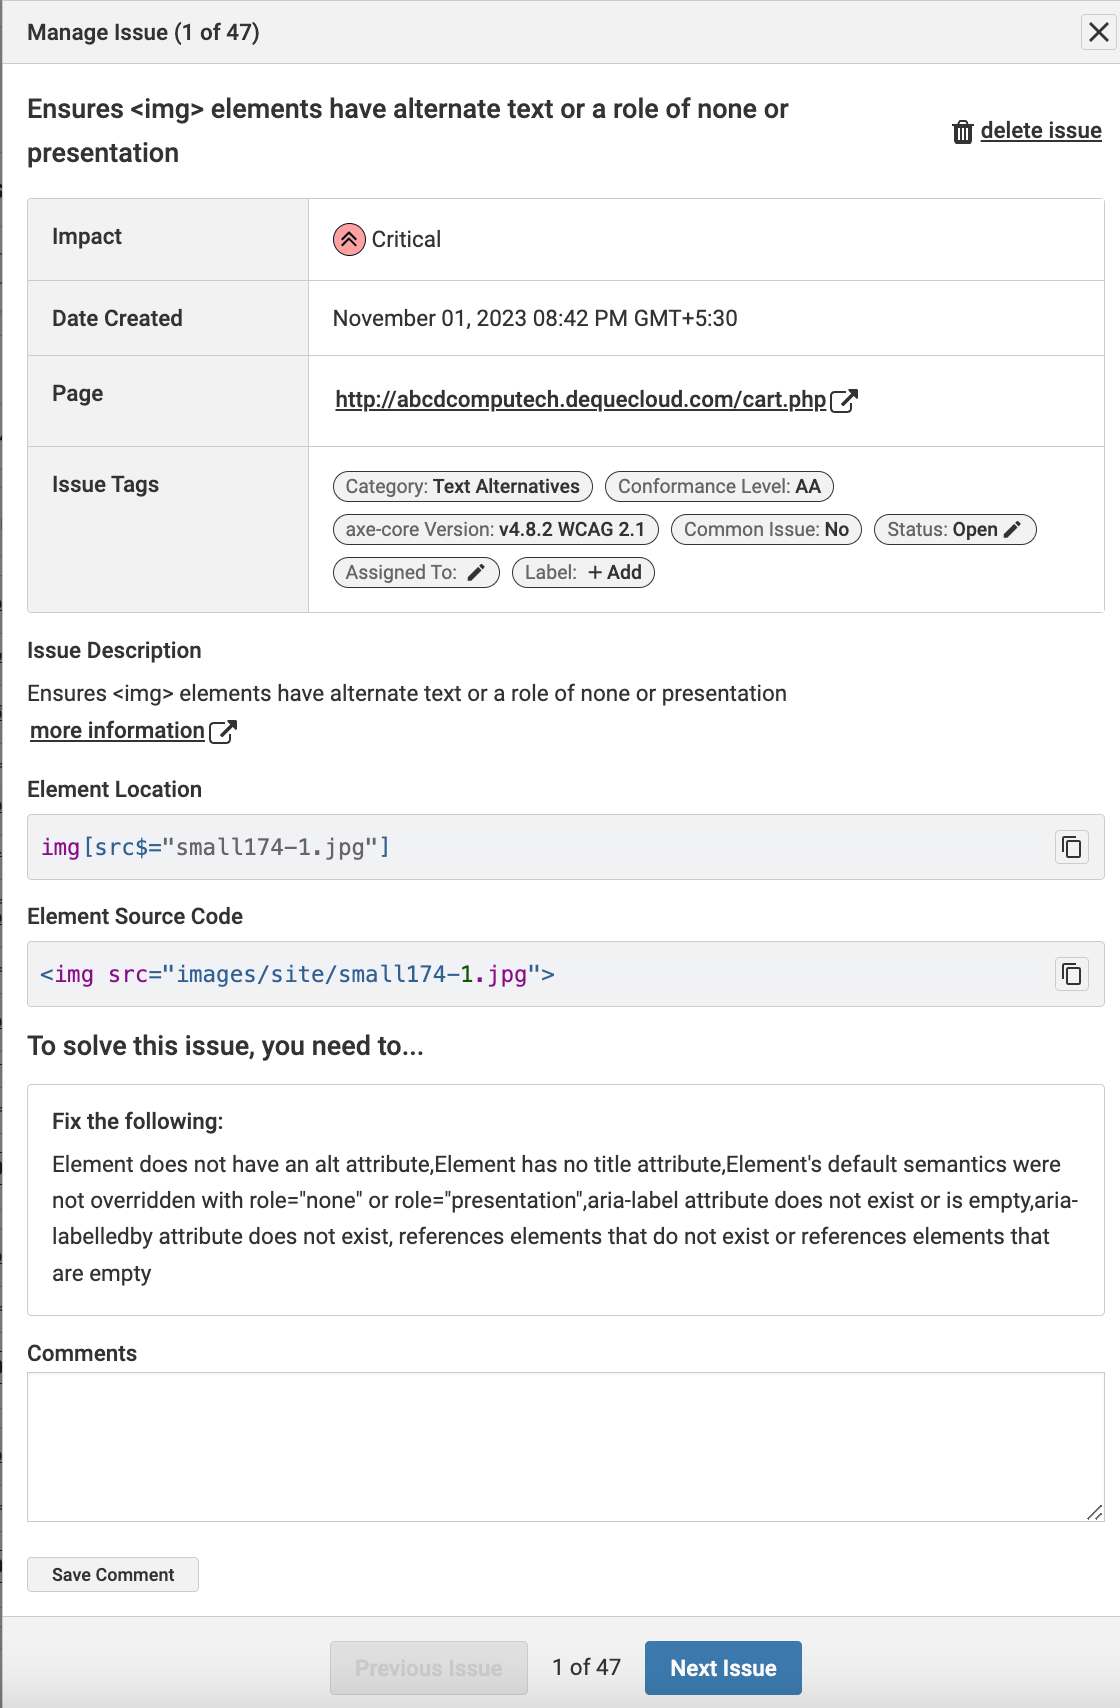Click inside the Comments text area
Screen dimensions: 1120x1708
(x=565, y=1446)
